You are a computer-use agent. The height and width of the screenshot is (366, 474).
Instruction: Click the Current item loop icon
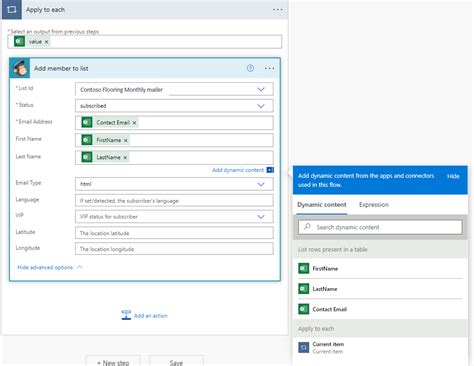(x=303, y=348)
